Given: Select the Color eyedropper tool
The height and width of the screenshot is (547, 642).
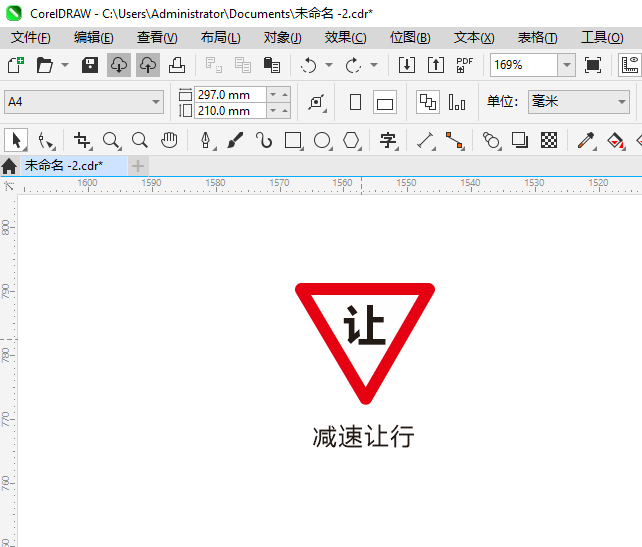Looking at the screenshot, I should 586,140.
